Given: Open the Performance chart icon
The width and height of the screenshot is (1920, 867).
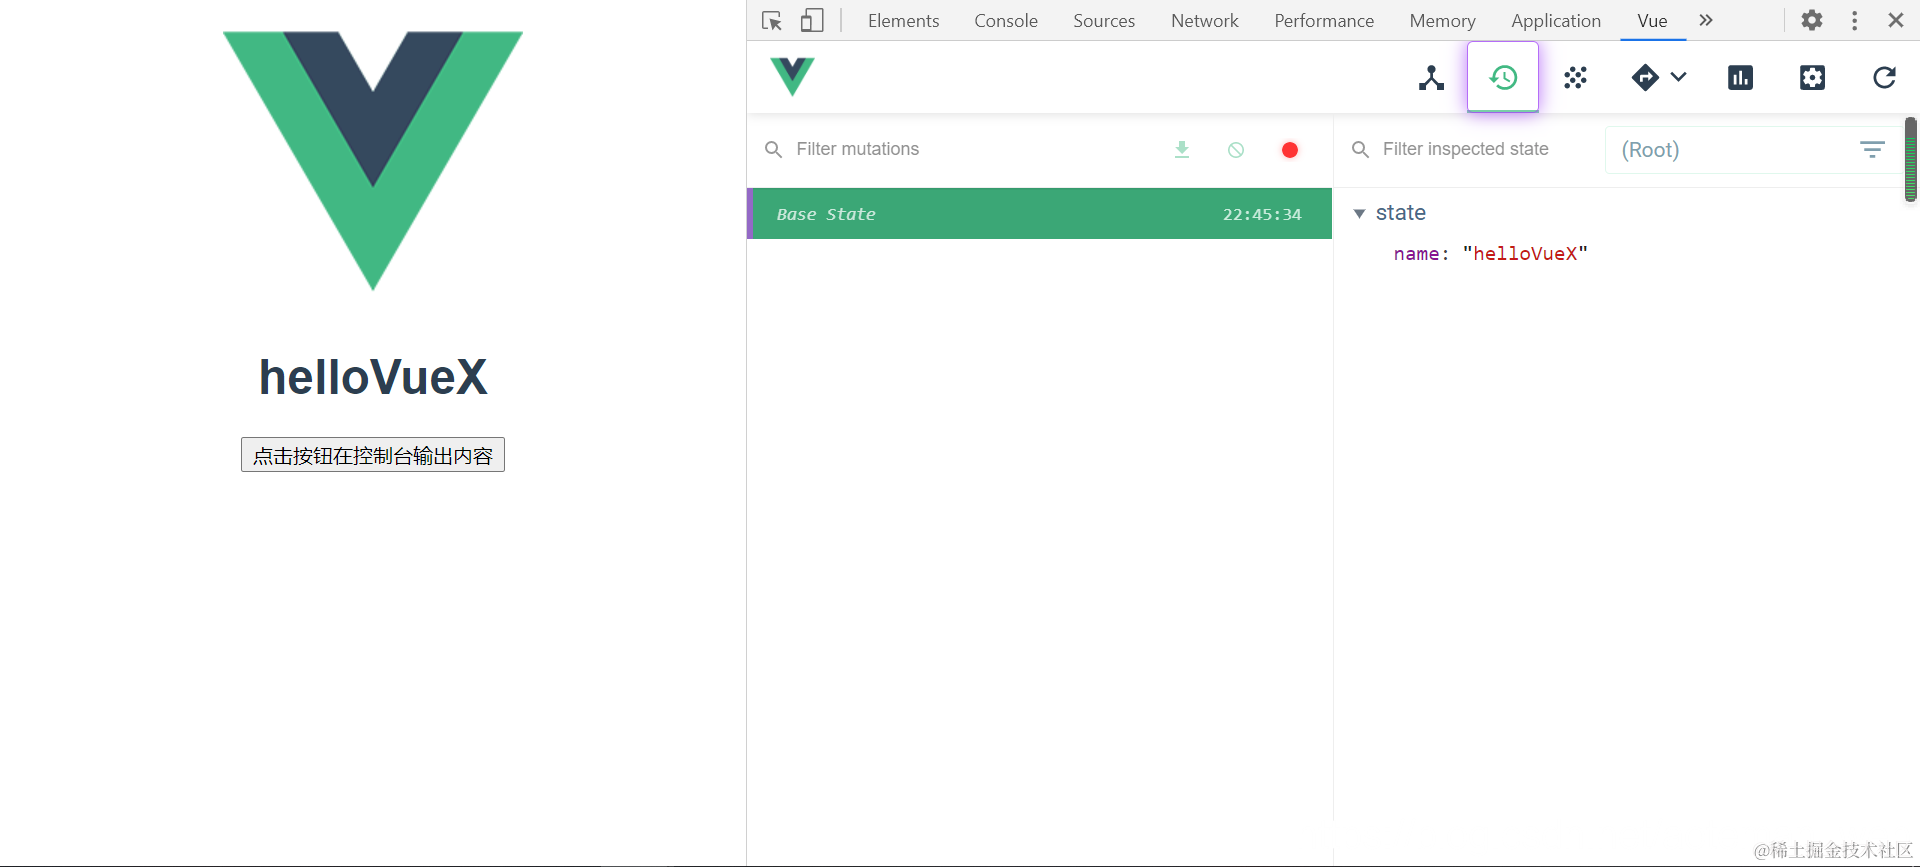Looking at the screenshot, I should click(x=1740, y=77).
